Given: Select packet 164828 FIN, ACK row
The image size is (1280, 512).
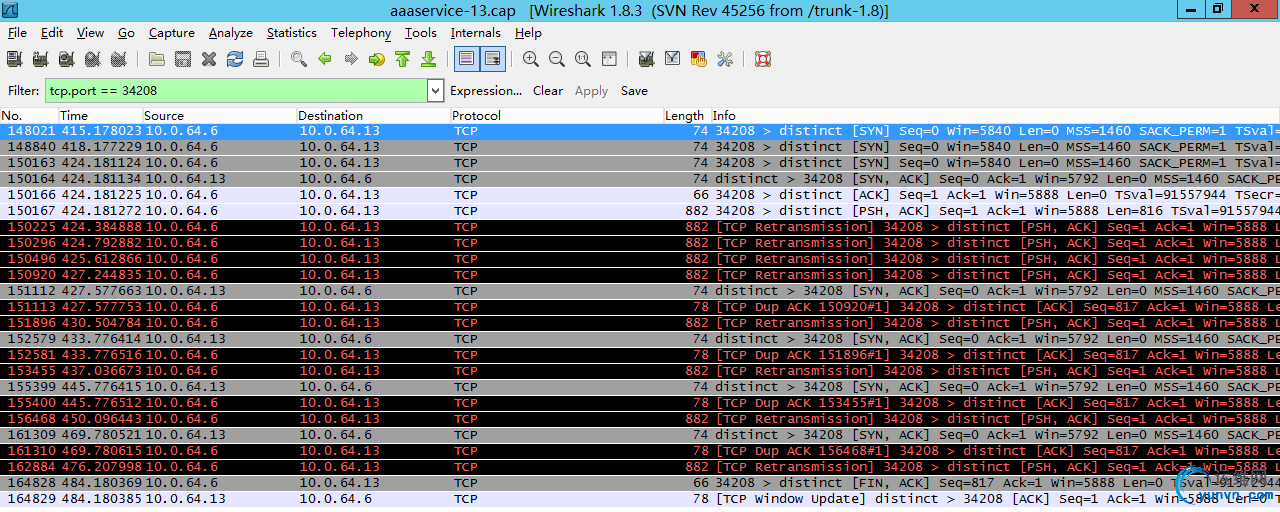Looking at the screenshot, I should coord(640,483).
